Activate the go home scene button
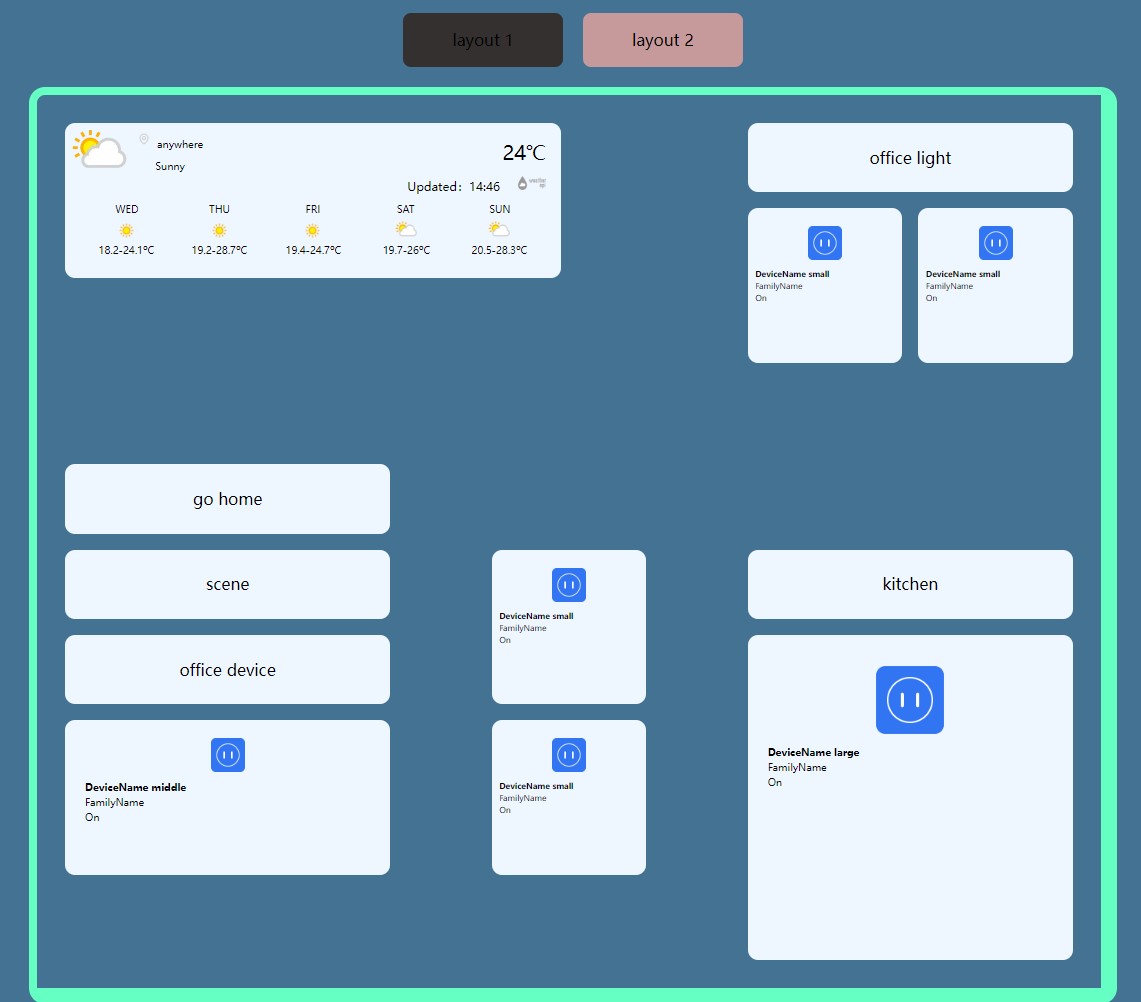 [x=227, y=499]
